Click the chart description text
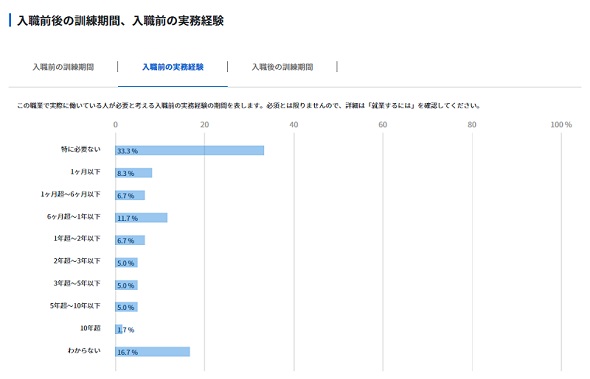This screenshot has width=590, height=379. pos(249,106)
